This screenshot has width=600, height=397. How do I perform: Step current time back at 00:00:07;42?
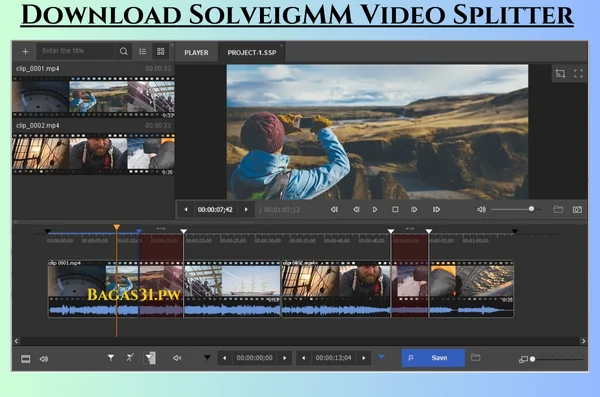pos(186,209)
